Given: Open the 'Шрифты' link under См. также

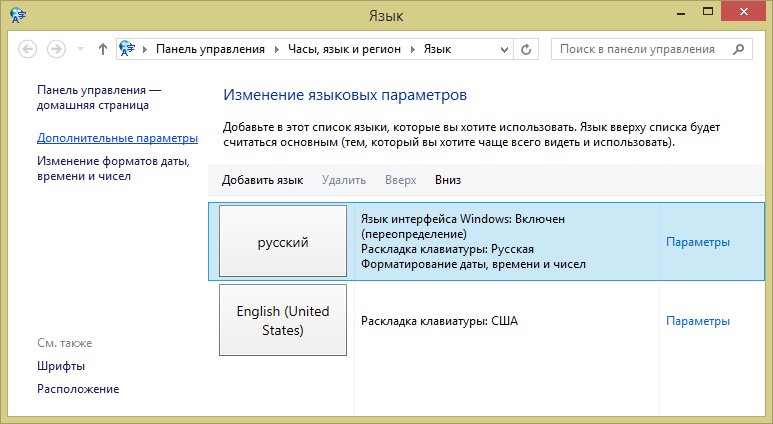Looking at the screenshot, I should [61, 366].
